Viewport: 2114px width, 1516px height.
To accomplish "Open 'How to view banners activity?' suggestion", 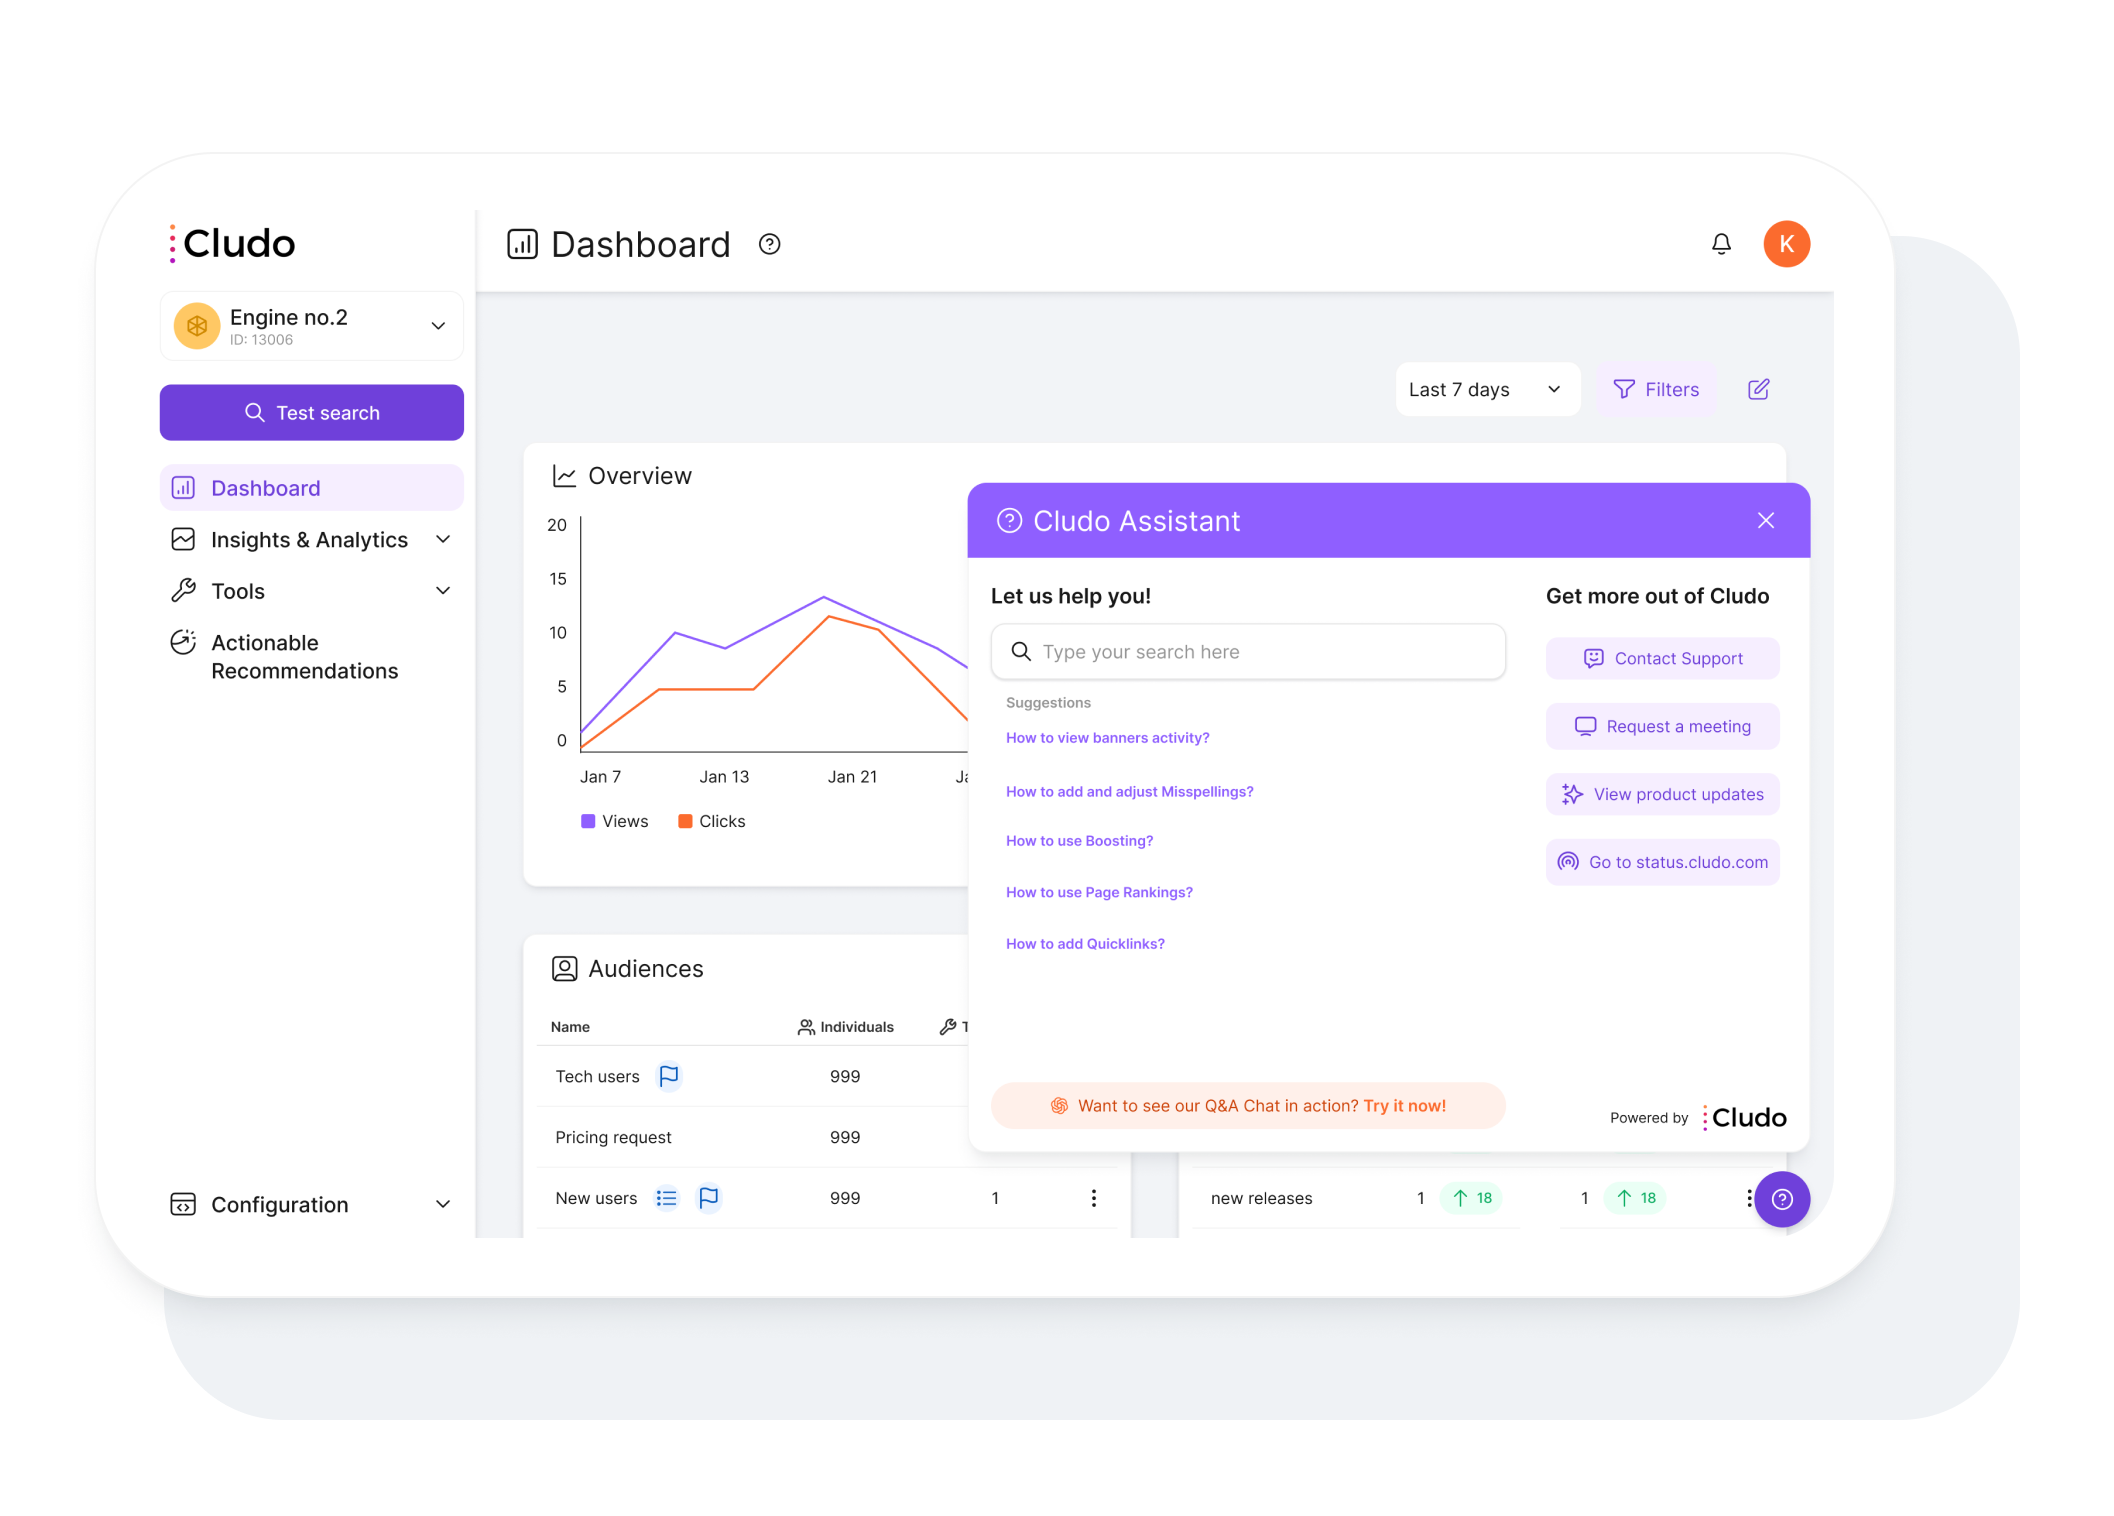I will 1107,738.
